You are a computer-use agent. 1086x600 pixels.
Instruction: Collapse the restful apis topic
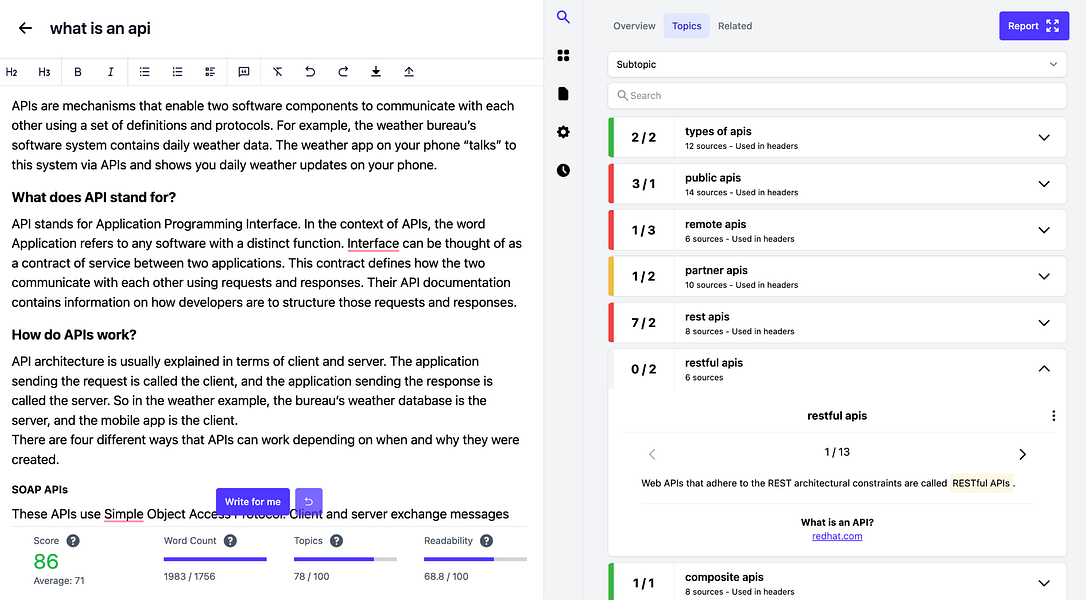(x=1044, y=369)
